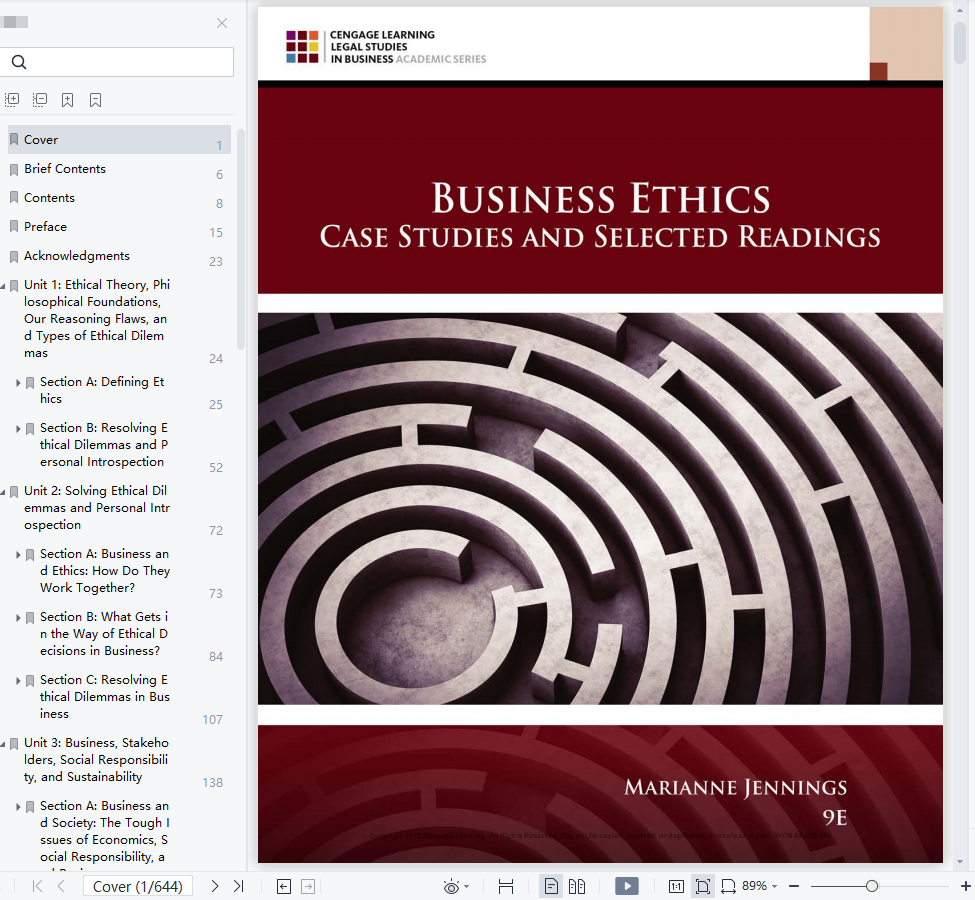This screenshot has height=900, width=975.
Task: Go to the first page
Action: coord(37,886)
